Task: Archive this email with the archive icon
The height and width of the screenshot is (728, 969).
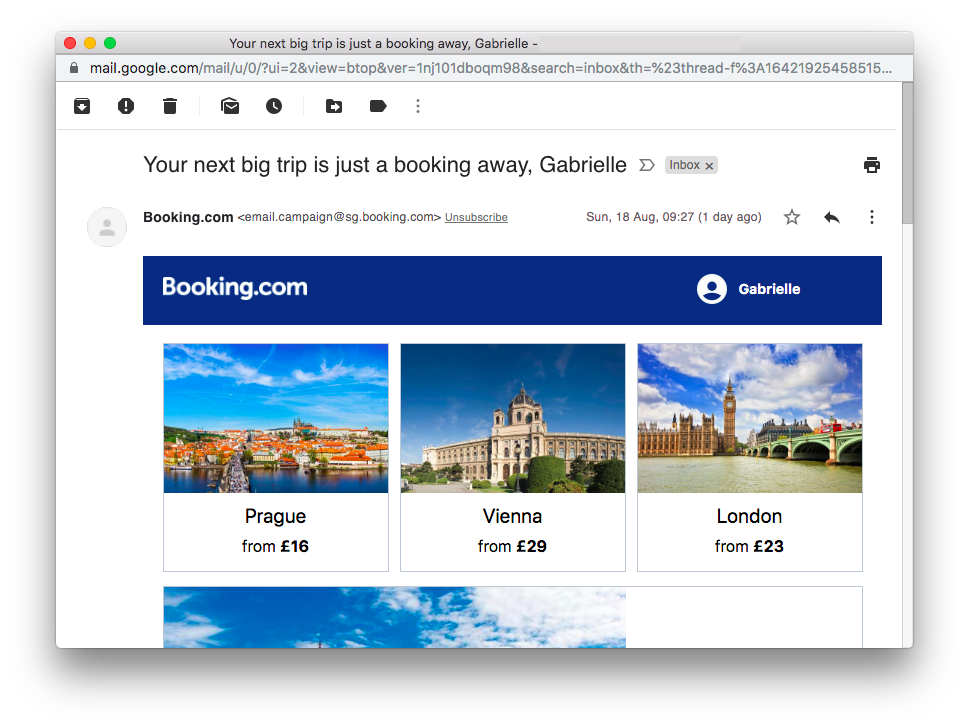Action: pyautogui.click(x=82, y=106)
